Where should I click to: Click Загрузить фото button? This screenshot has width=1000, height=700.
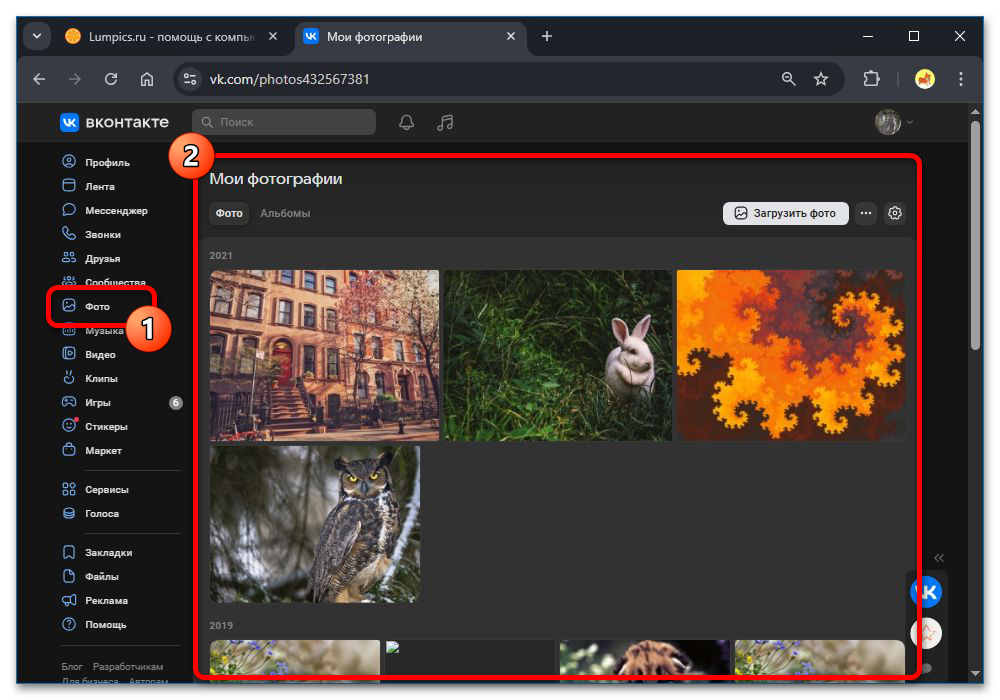[x=785, y=213]
